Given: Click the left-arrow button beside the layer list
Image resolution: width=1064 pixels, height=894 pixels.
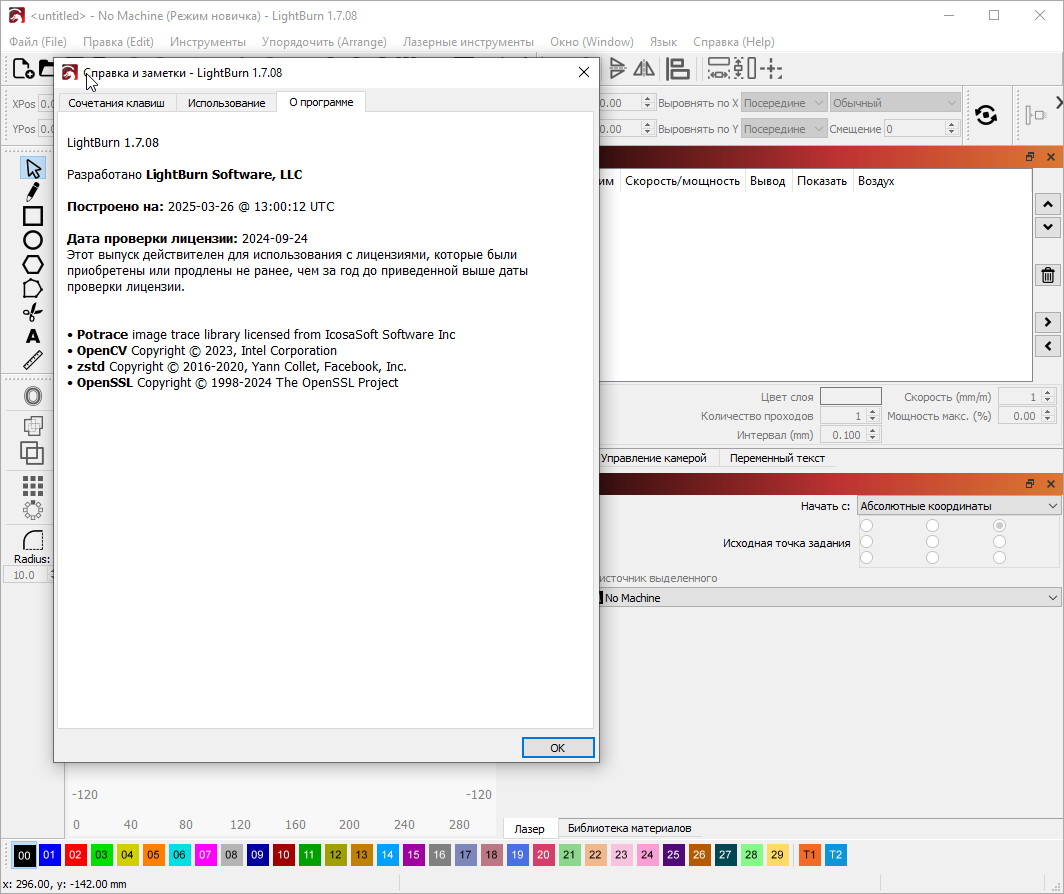Looking at the screenshot, I should tap(1048, 346).
